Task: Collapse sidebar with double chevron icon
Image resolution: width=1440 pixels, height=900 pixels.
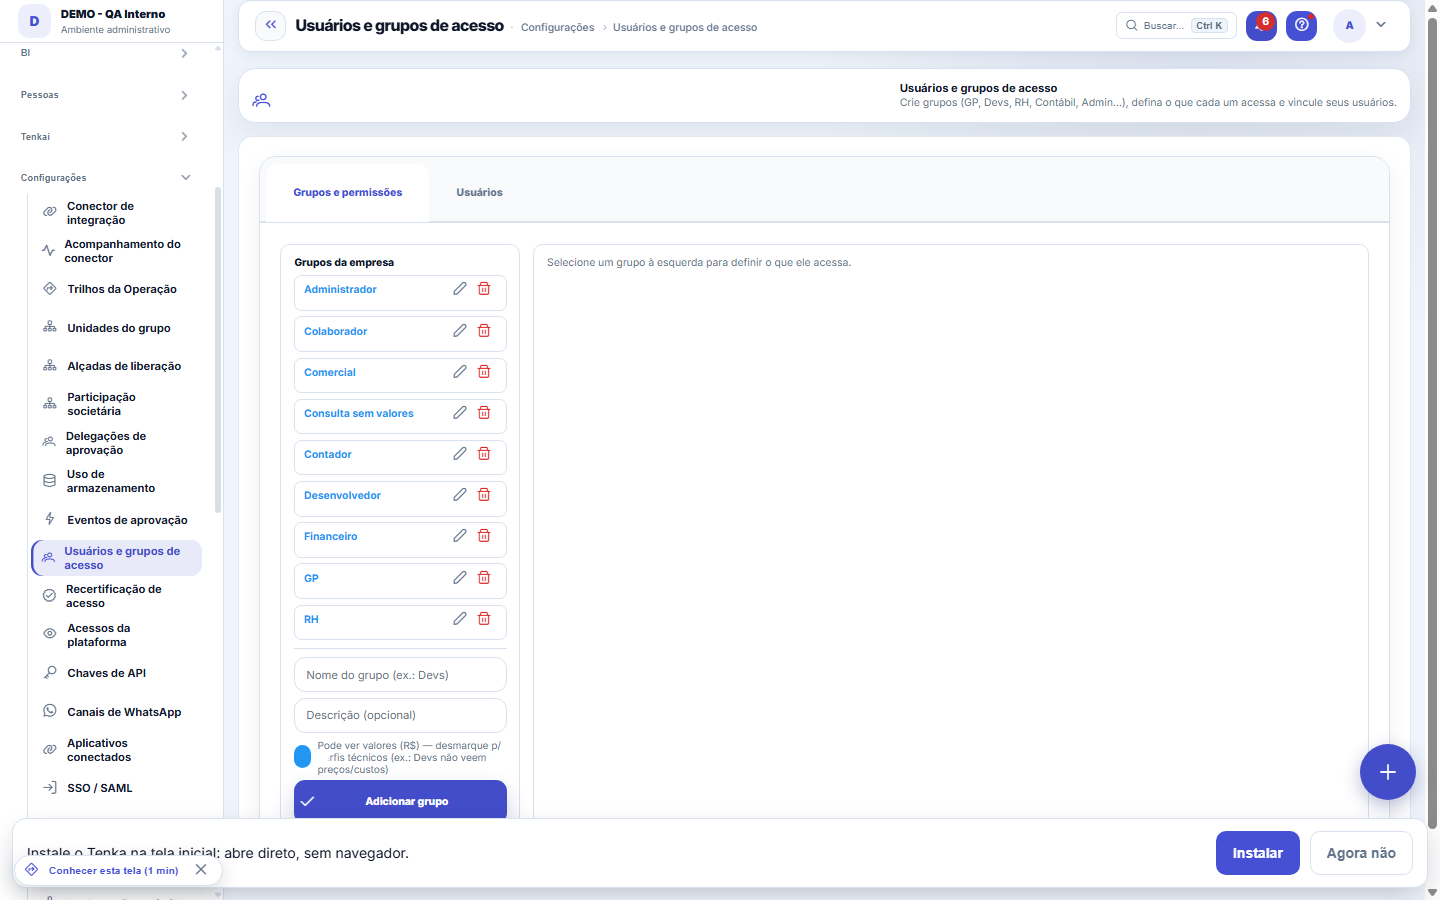Action: (271, 26)
